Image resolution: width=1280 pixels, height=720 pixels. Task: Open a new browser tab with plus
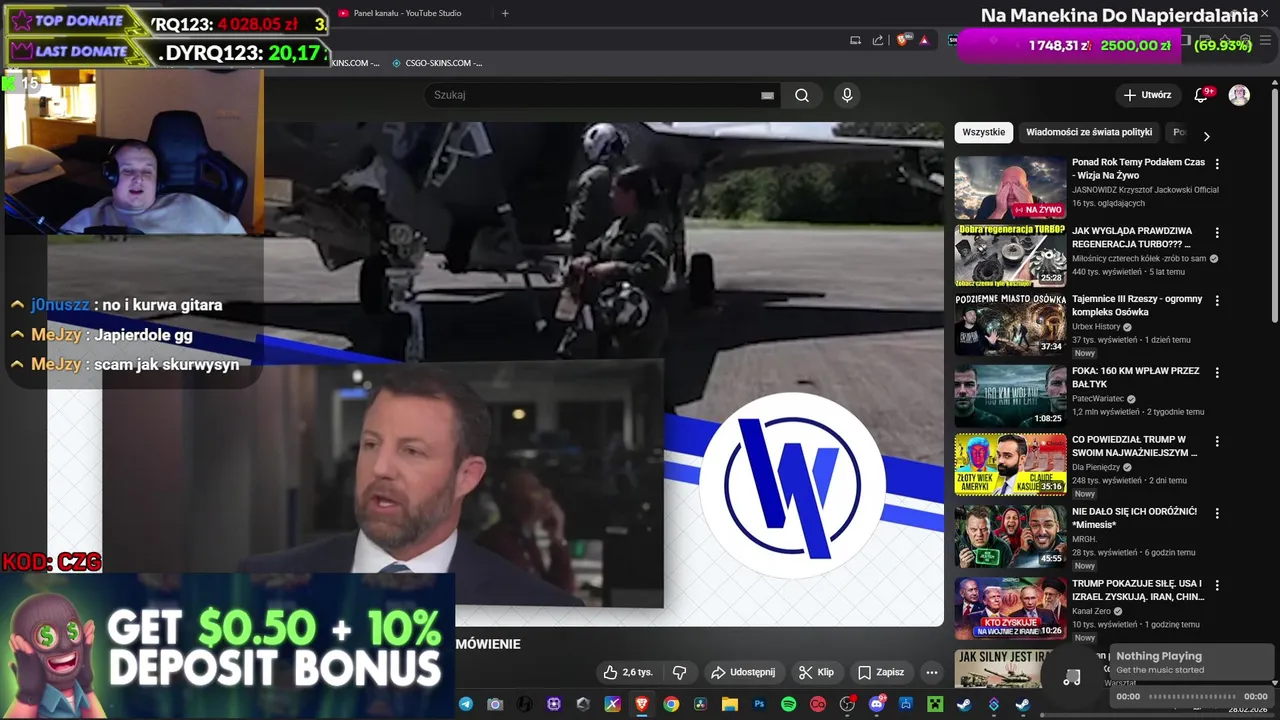point(505,13)
